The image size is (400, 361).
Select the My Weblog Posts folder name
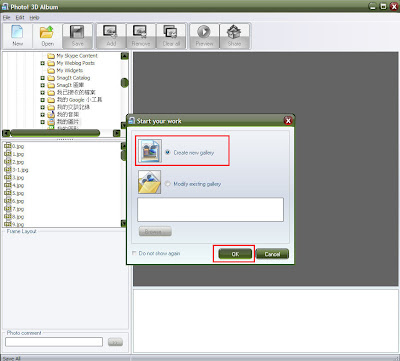[76, 63]
